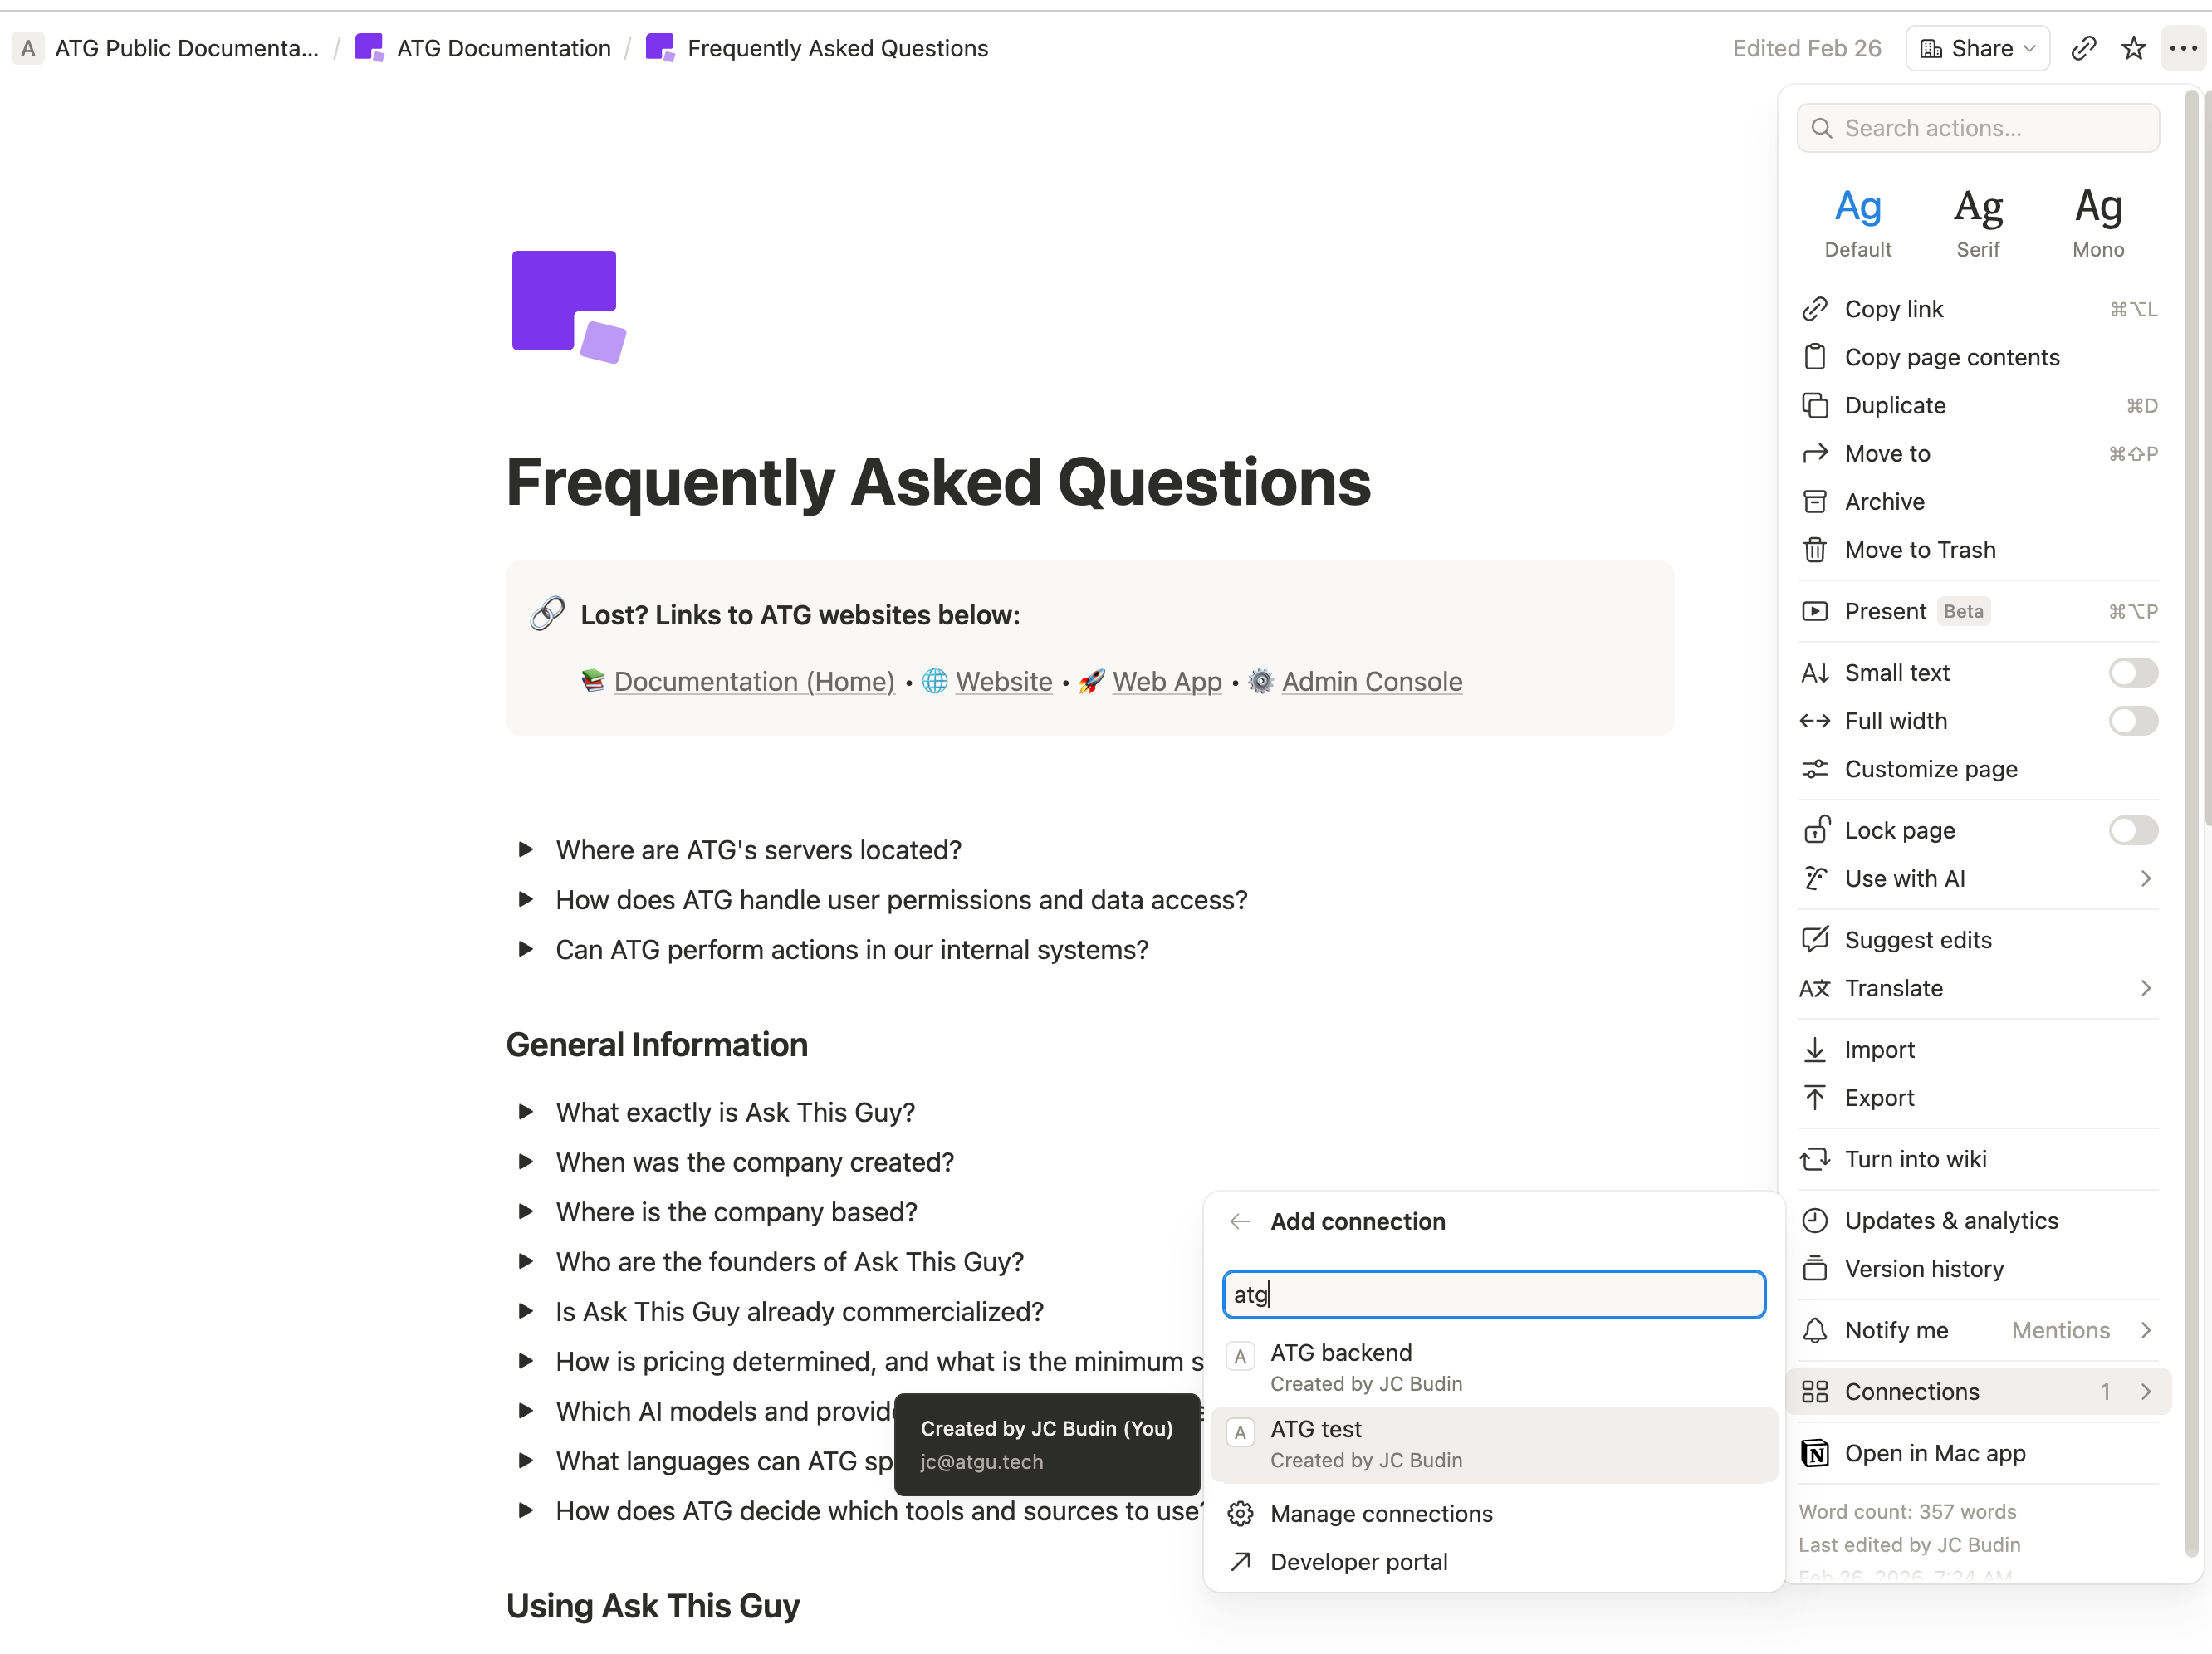Click the Move to Trash bin icon
This screenshot has width=2212, height=1654.
[1814, 549]
